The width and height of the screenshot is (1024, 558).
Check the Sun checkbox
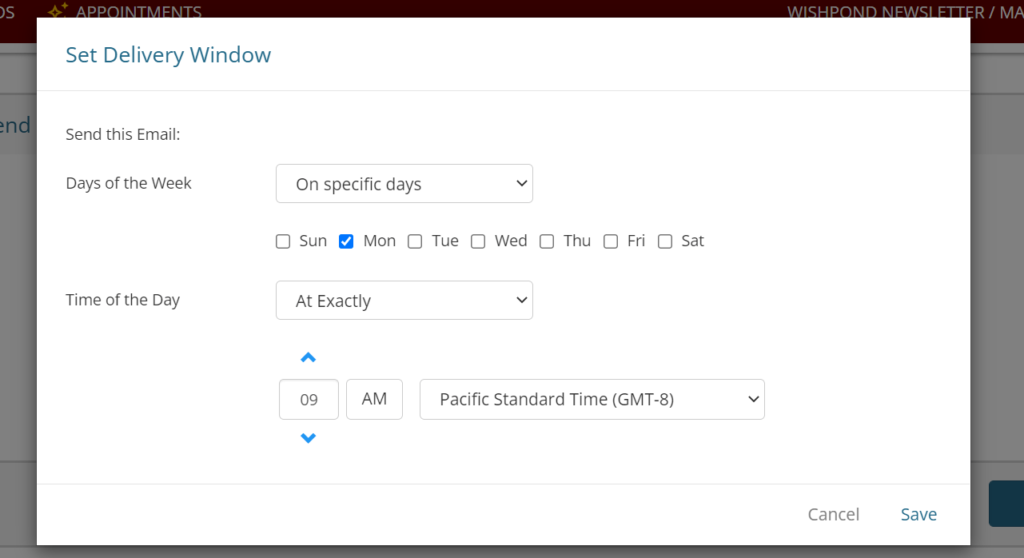(x=283, y=242)
